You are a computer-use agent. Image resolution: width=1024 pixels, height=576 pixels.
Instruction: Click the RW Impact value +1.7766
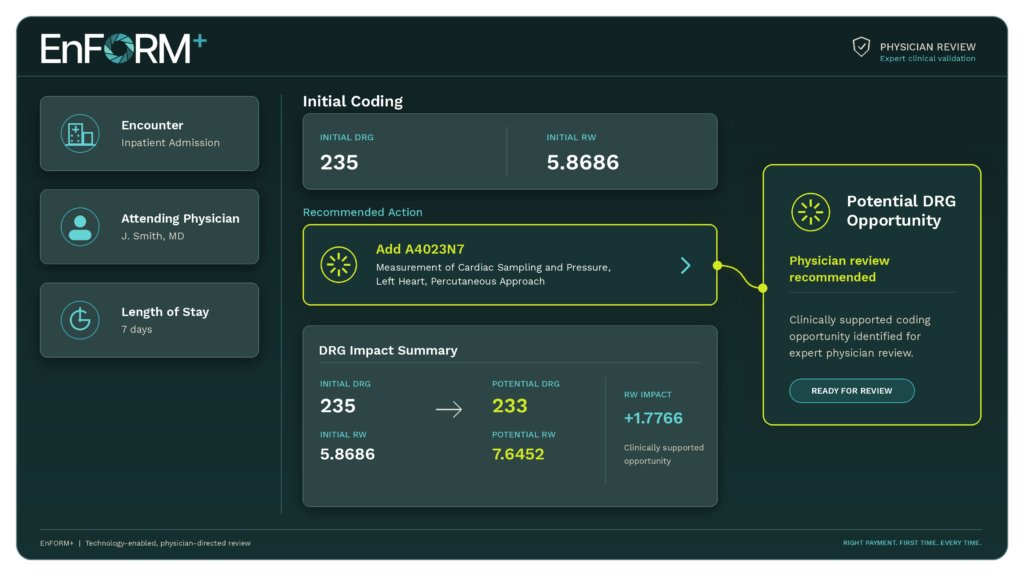pyautogui.click(x=653, y=418)
